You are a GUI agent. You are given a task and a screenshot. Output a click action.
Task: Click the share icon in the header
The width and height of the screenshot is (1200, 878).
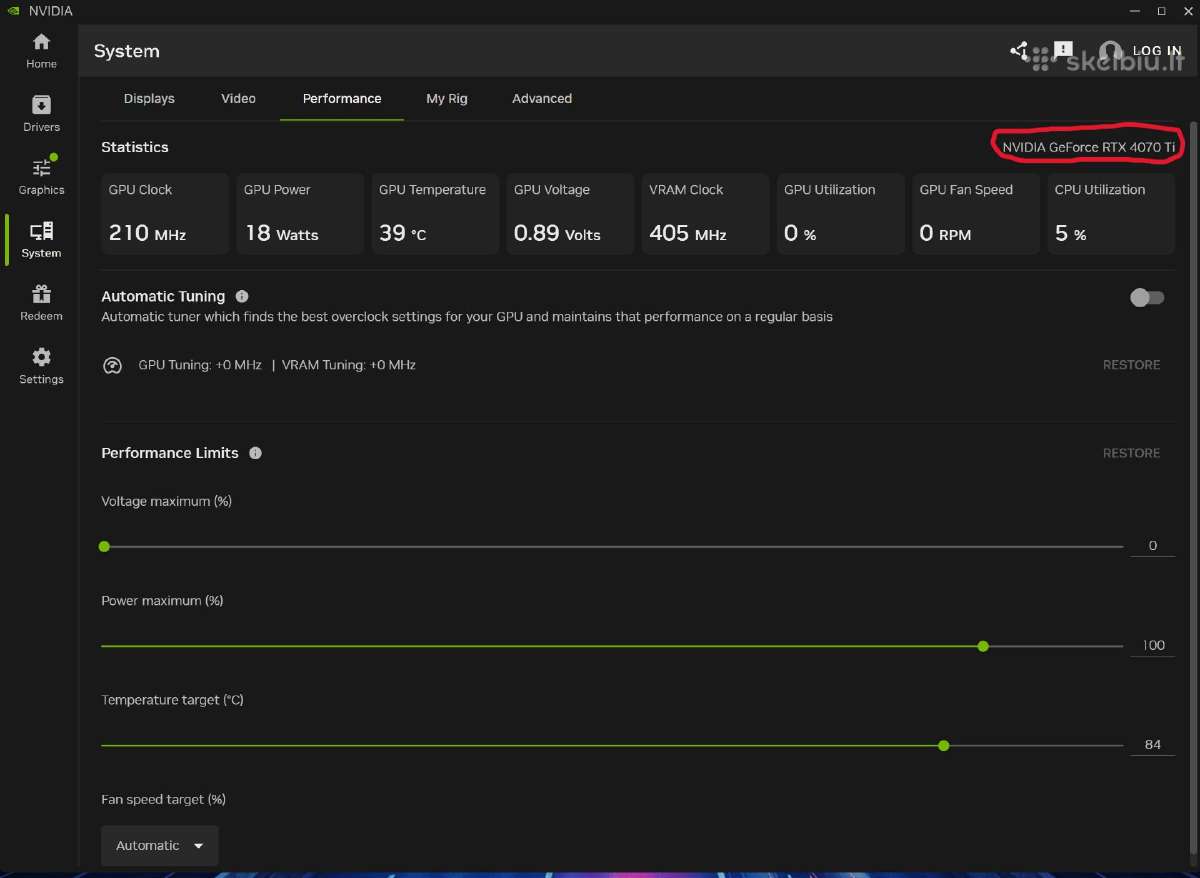1019,50
